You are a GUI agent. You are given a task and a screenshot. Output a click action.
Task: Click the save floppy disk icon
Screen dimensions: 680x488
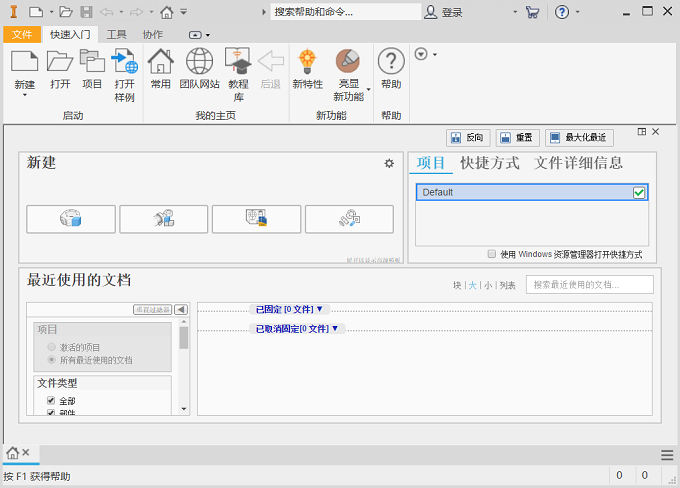[87, 12]
